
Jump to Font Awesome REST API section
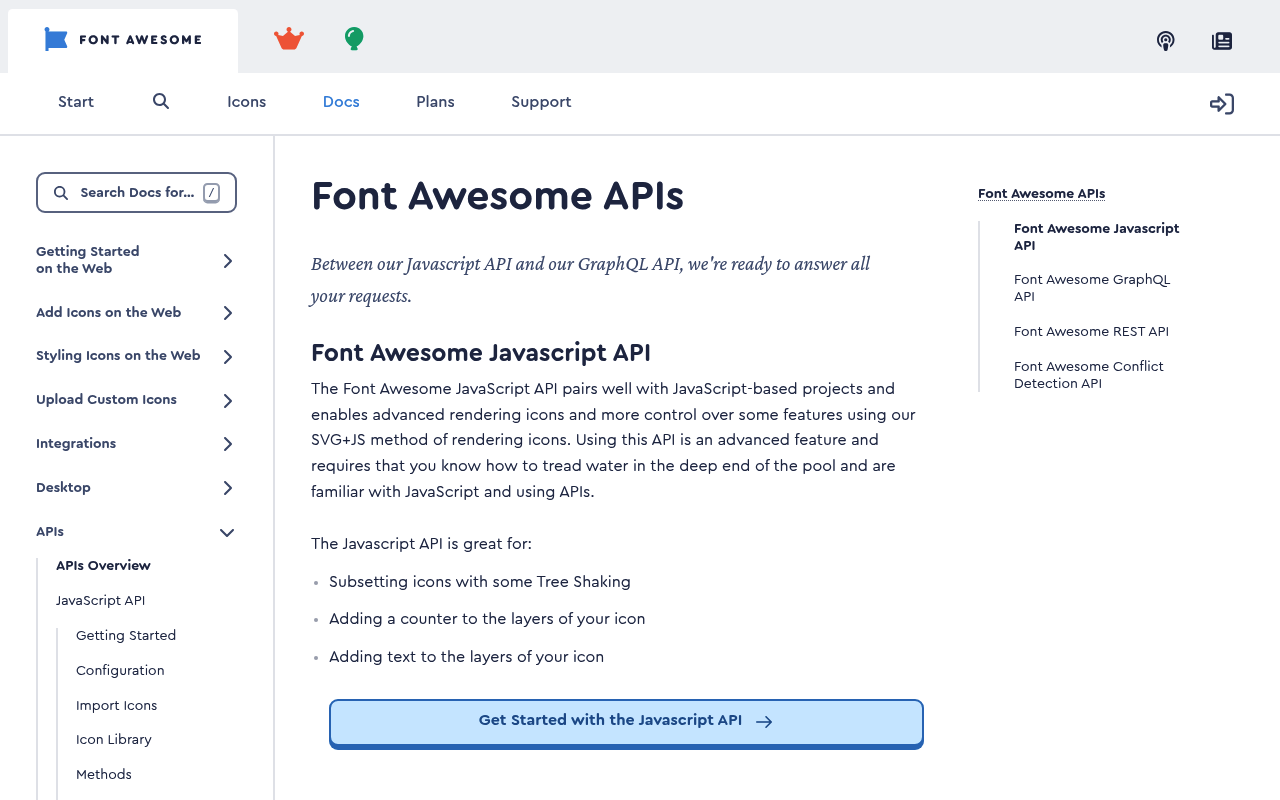1091,332
